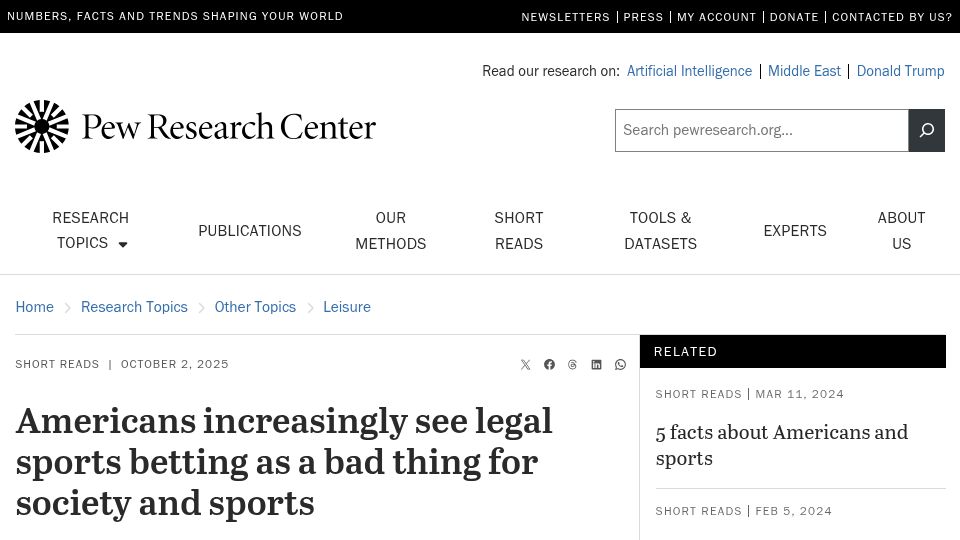Viewport: 960px width, 540px height.
Task: Go to Short Reads section
Action: (519, 231)
